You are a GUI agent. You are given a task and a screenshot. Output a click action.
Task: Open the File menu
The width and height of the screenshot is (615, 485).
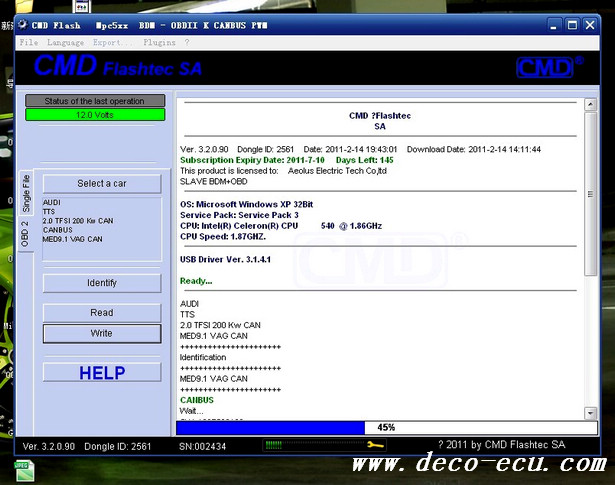click(29, 42)
